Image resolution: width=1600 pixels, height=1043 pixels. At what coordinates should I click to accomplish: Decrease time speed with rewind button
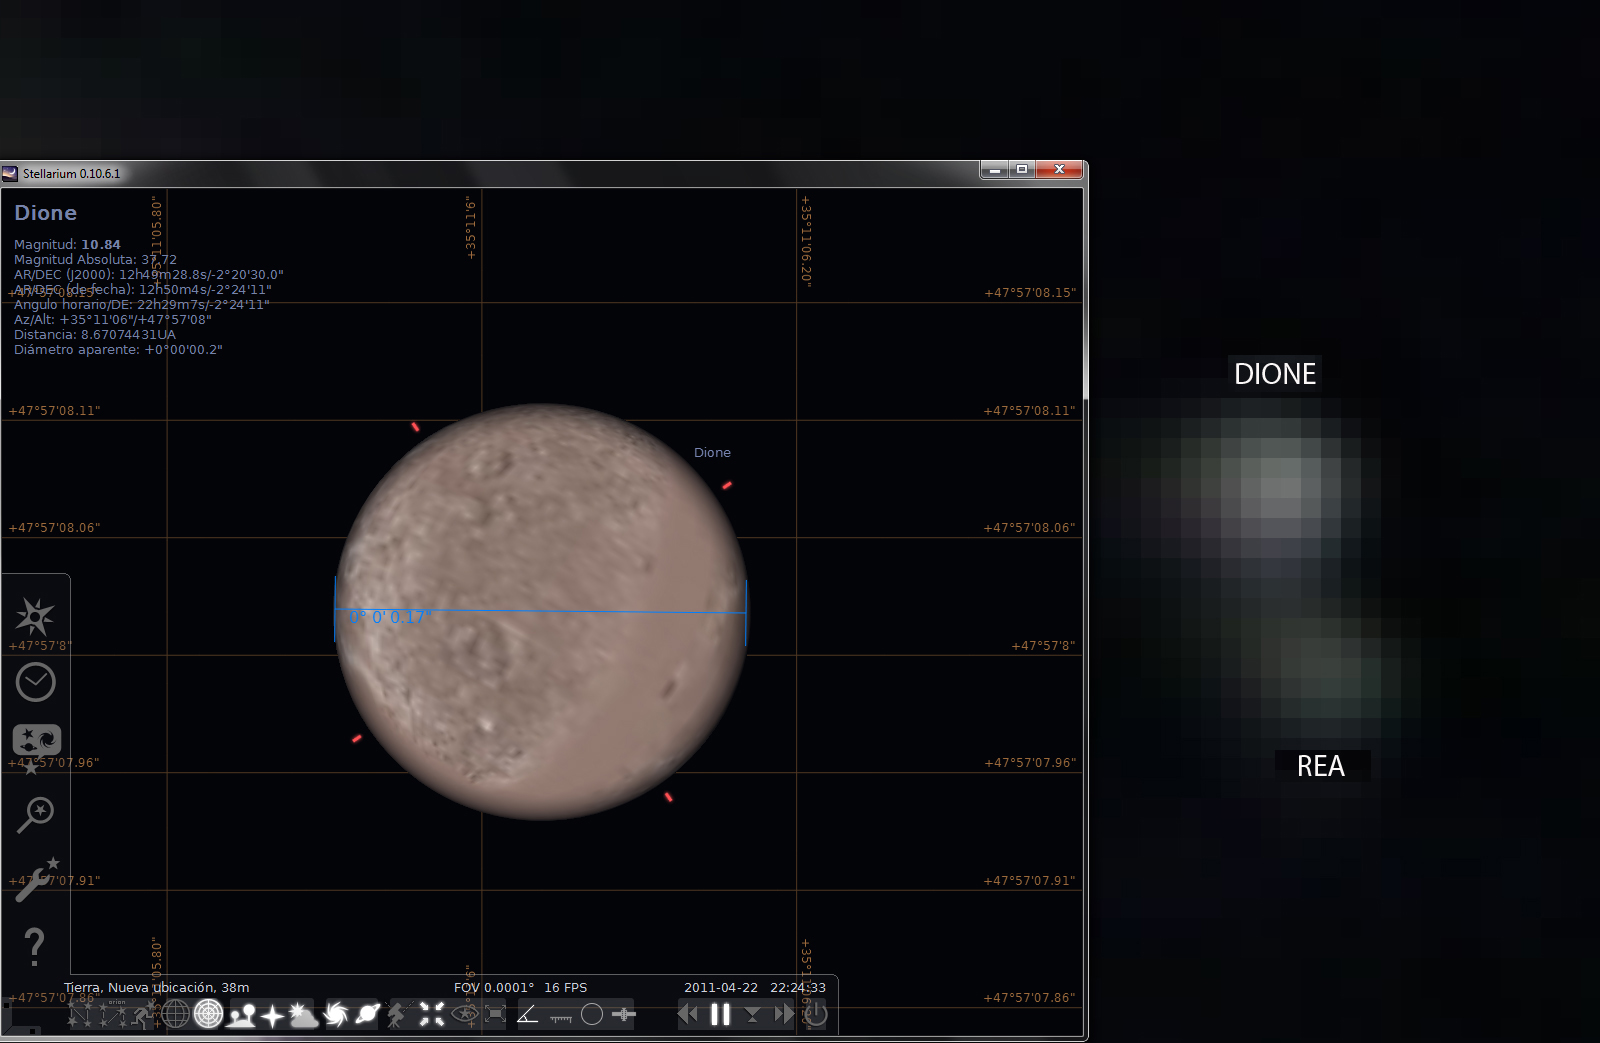(x=688, y=1014)
